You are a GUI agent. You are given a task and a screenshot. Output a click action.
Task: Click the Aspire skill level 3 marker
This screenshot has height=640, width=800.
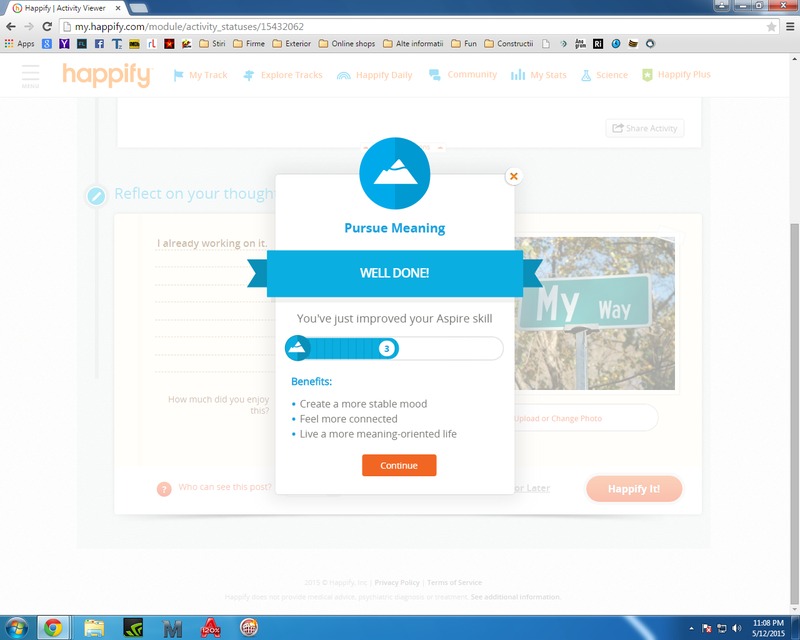pyautogui.click(x=387, y=349)
